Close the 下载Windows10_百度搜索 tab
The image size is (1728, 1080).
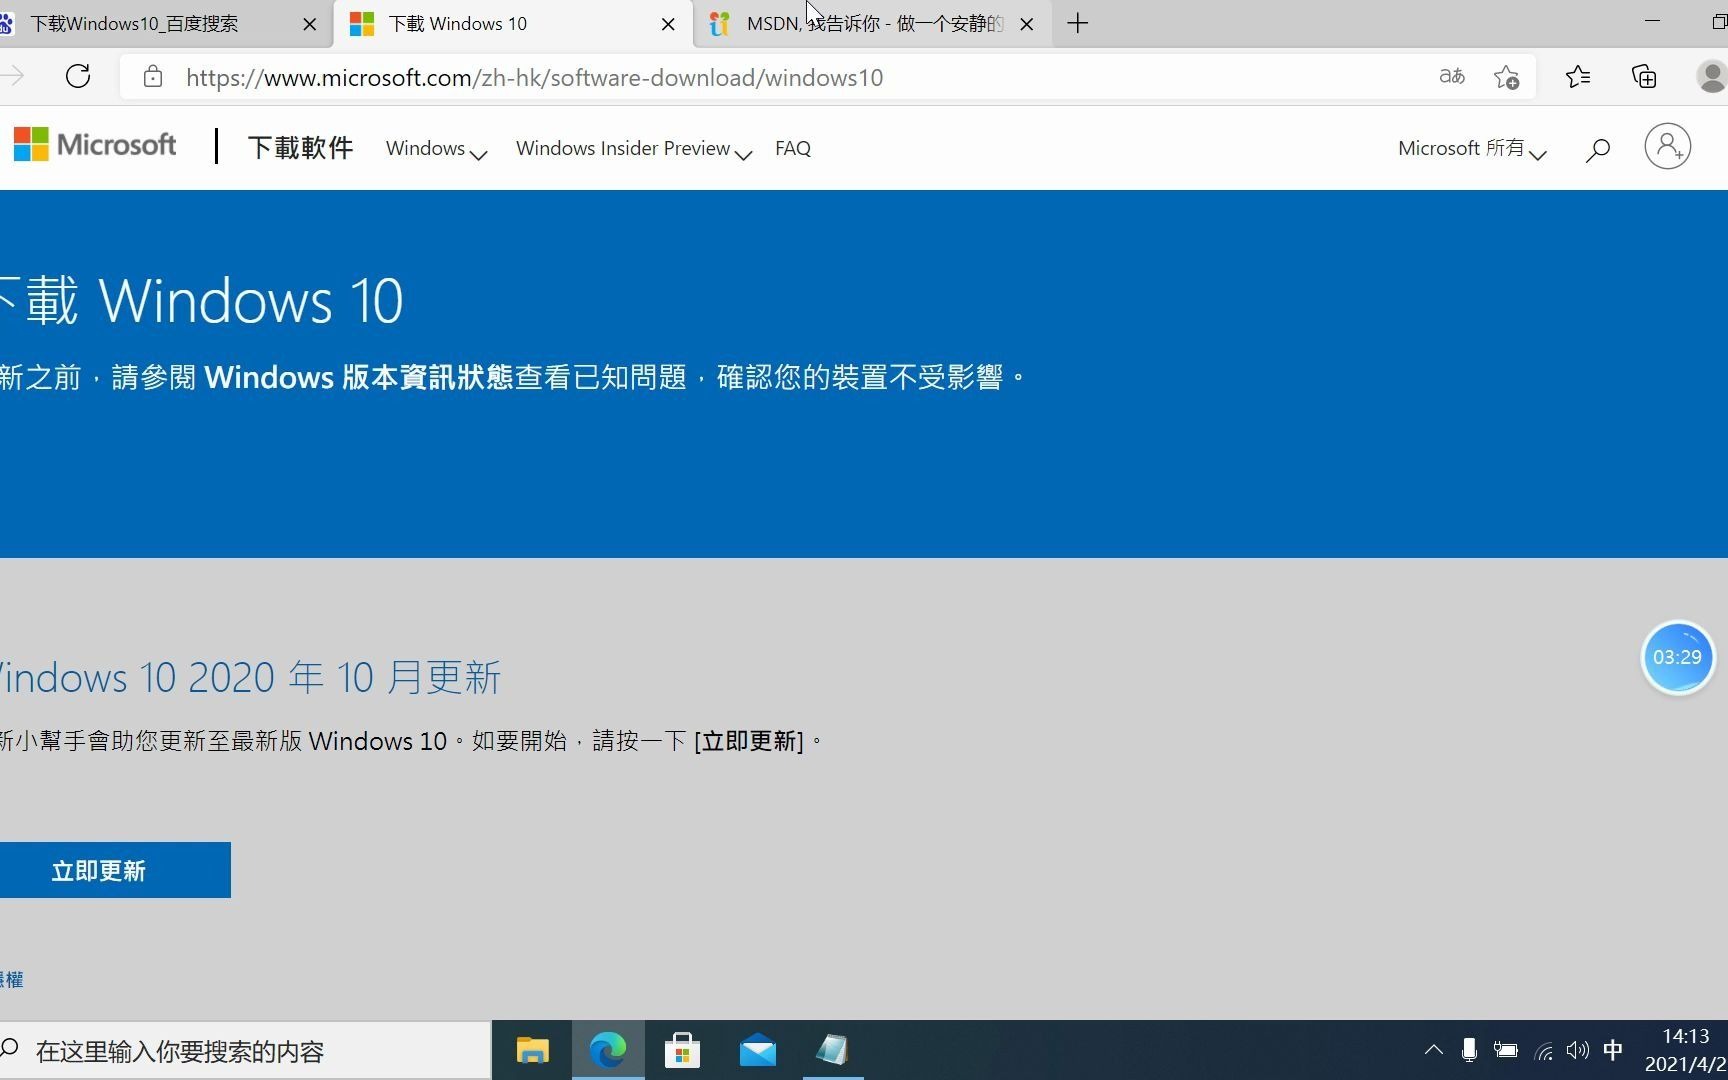[x=310, y=24]
